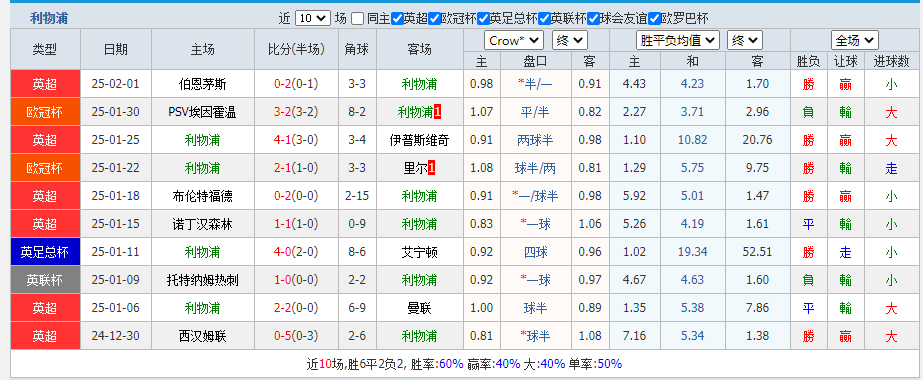Open the 4-0(2-0) score for 艾宁顿 match

point(296,253)
